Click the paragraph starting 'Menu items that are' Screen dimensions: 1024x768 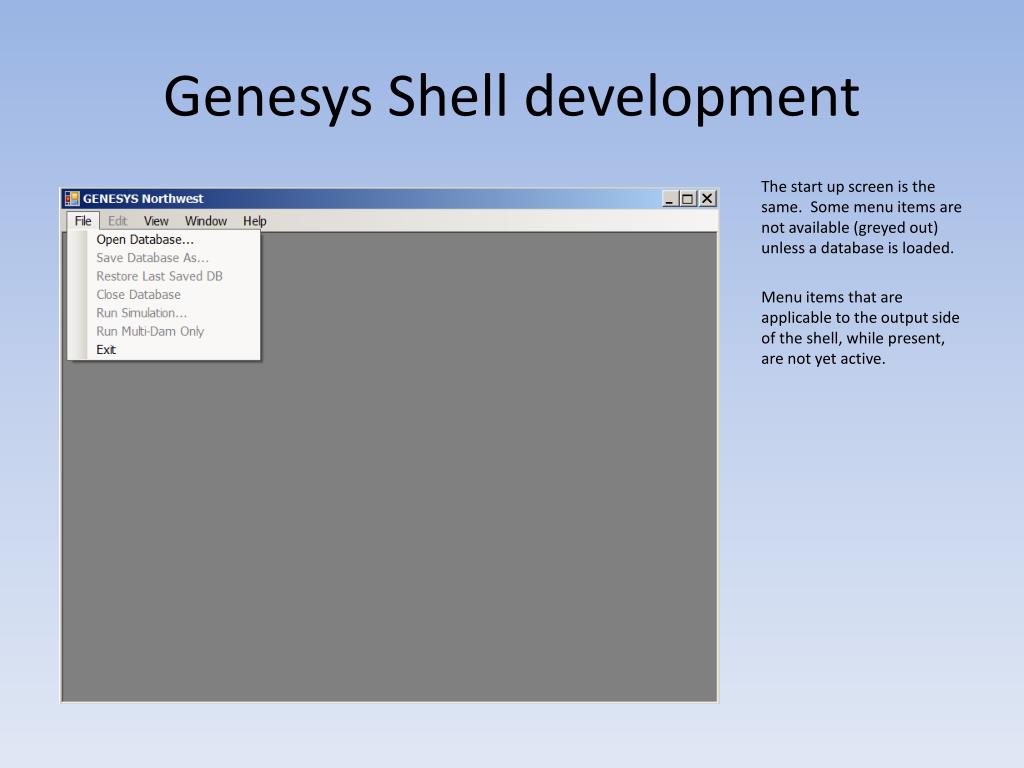point(860,328)
